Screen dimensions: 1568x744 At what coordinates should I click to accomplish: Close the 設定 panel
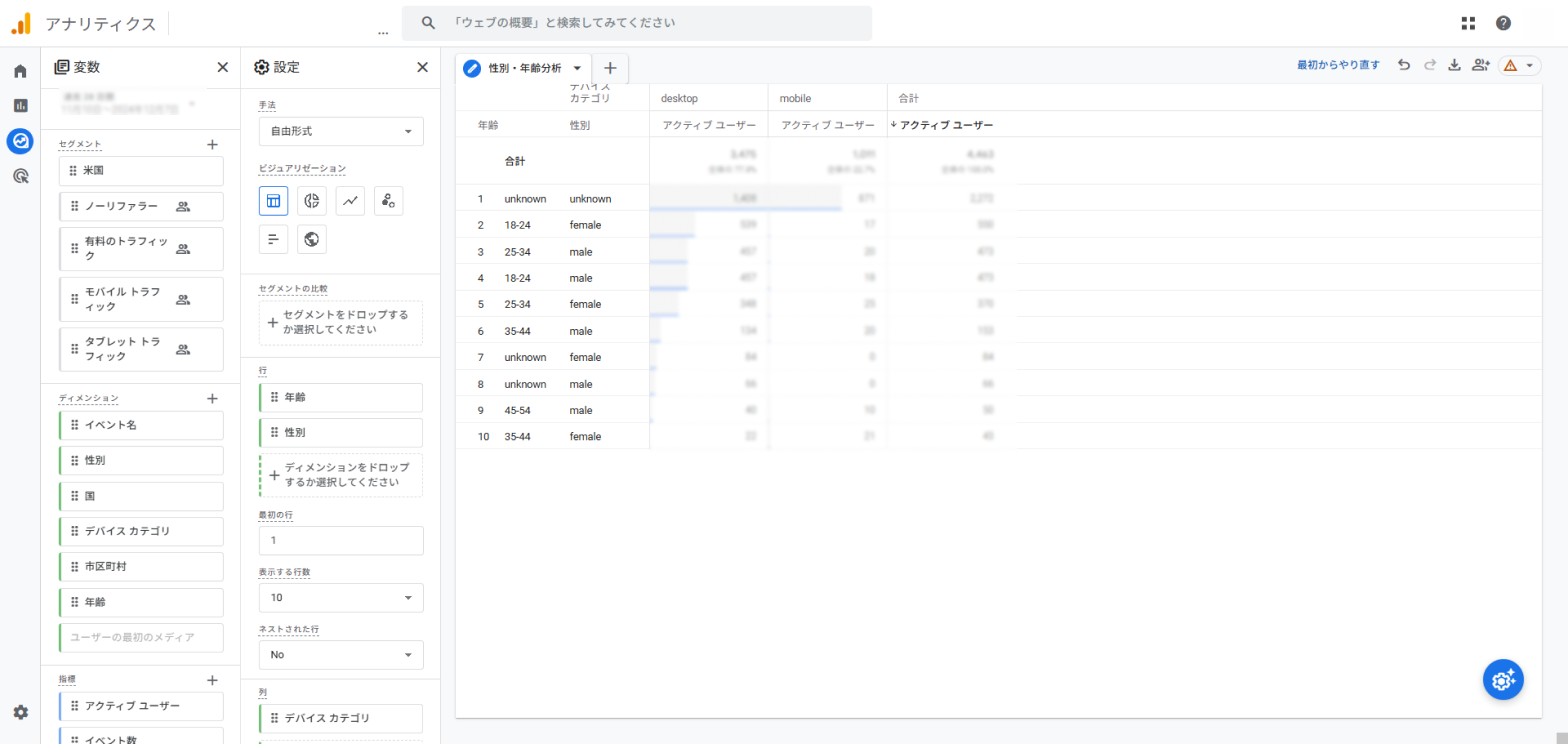(422, 67)
